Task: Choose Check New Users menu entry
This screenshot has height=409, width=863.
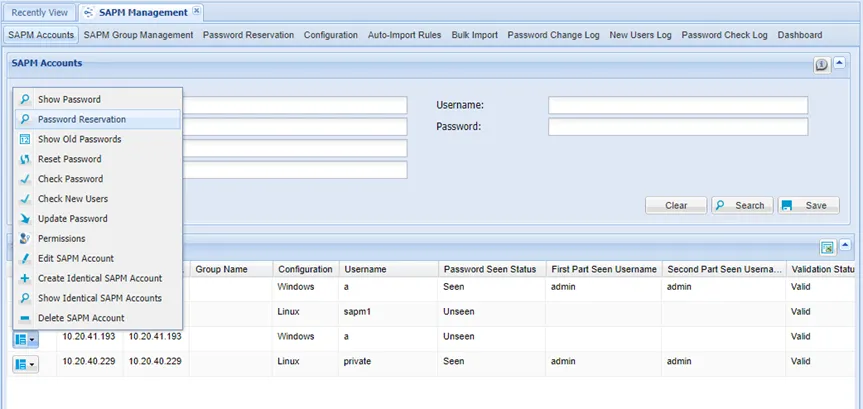Action: (97, 199)
